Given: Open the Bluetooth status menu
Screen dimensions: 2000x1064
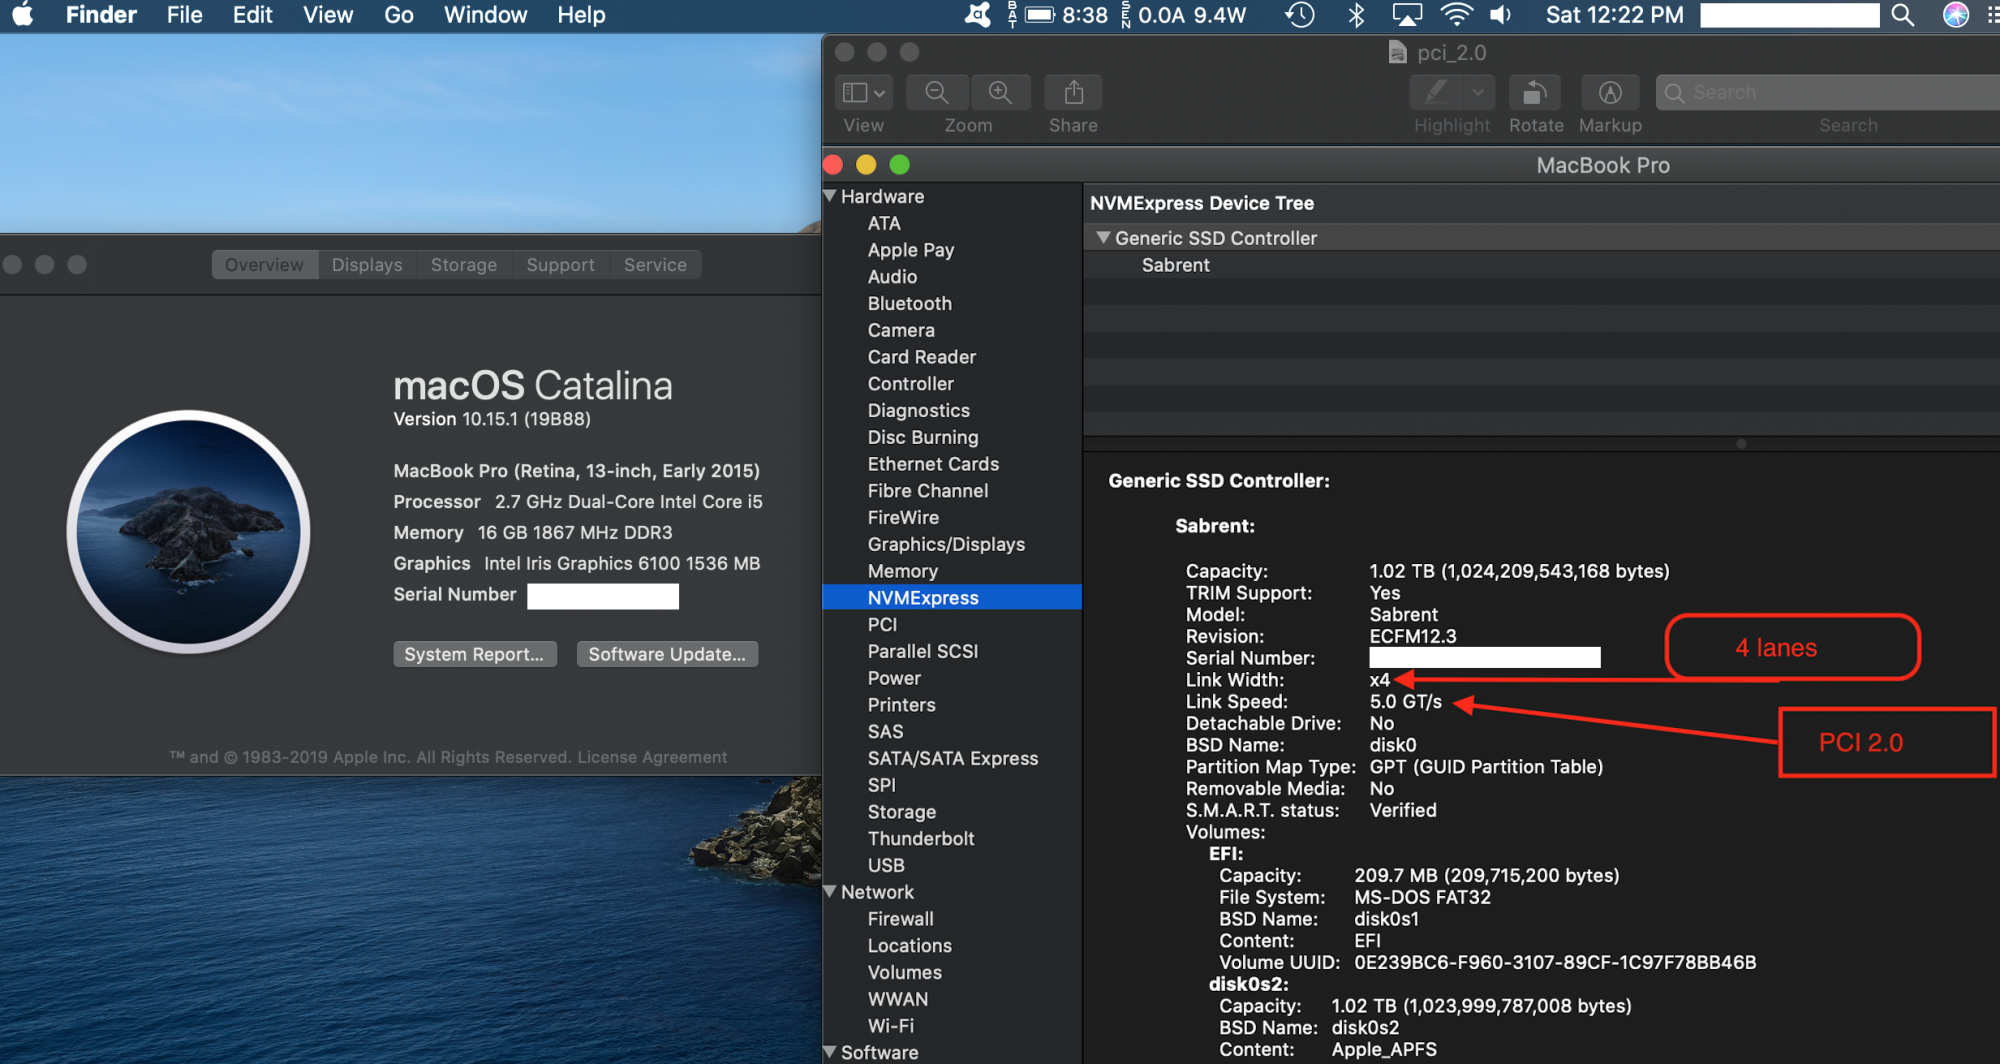Looking at the screenshot, I should click(1356, 15).
